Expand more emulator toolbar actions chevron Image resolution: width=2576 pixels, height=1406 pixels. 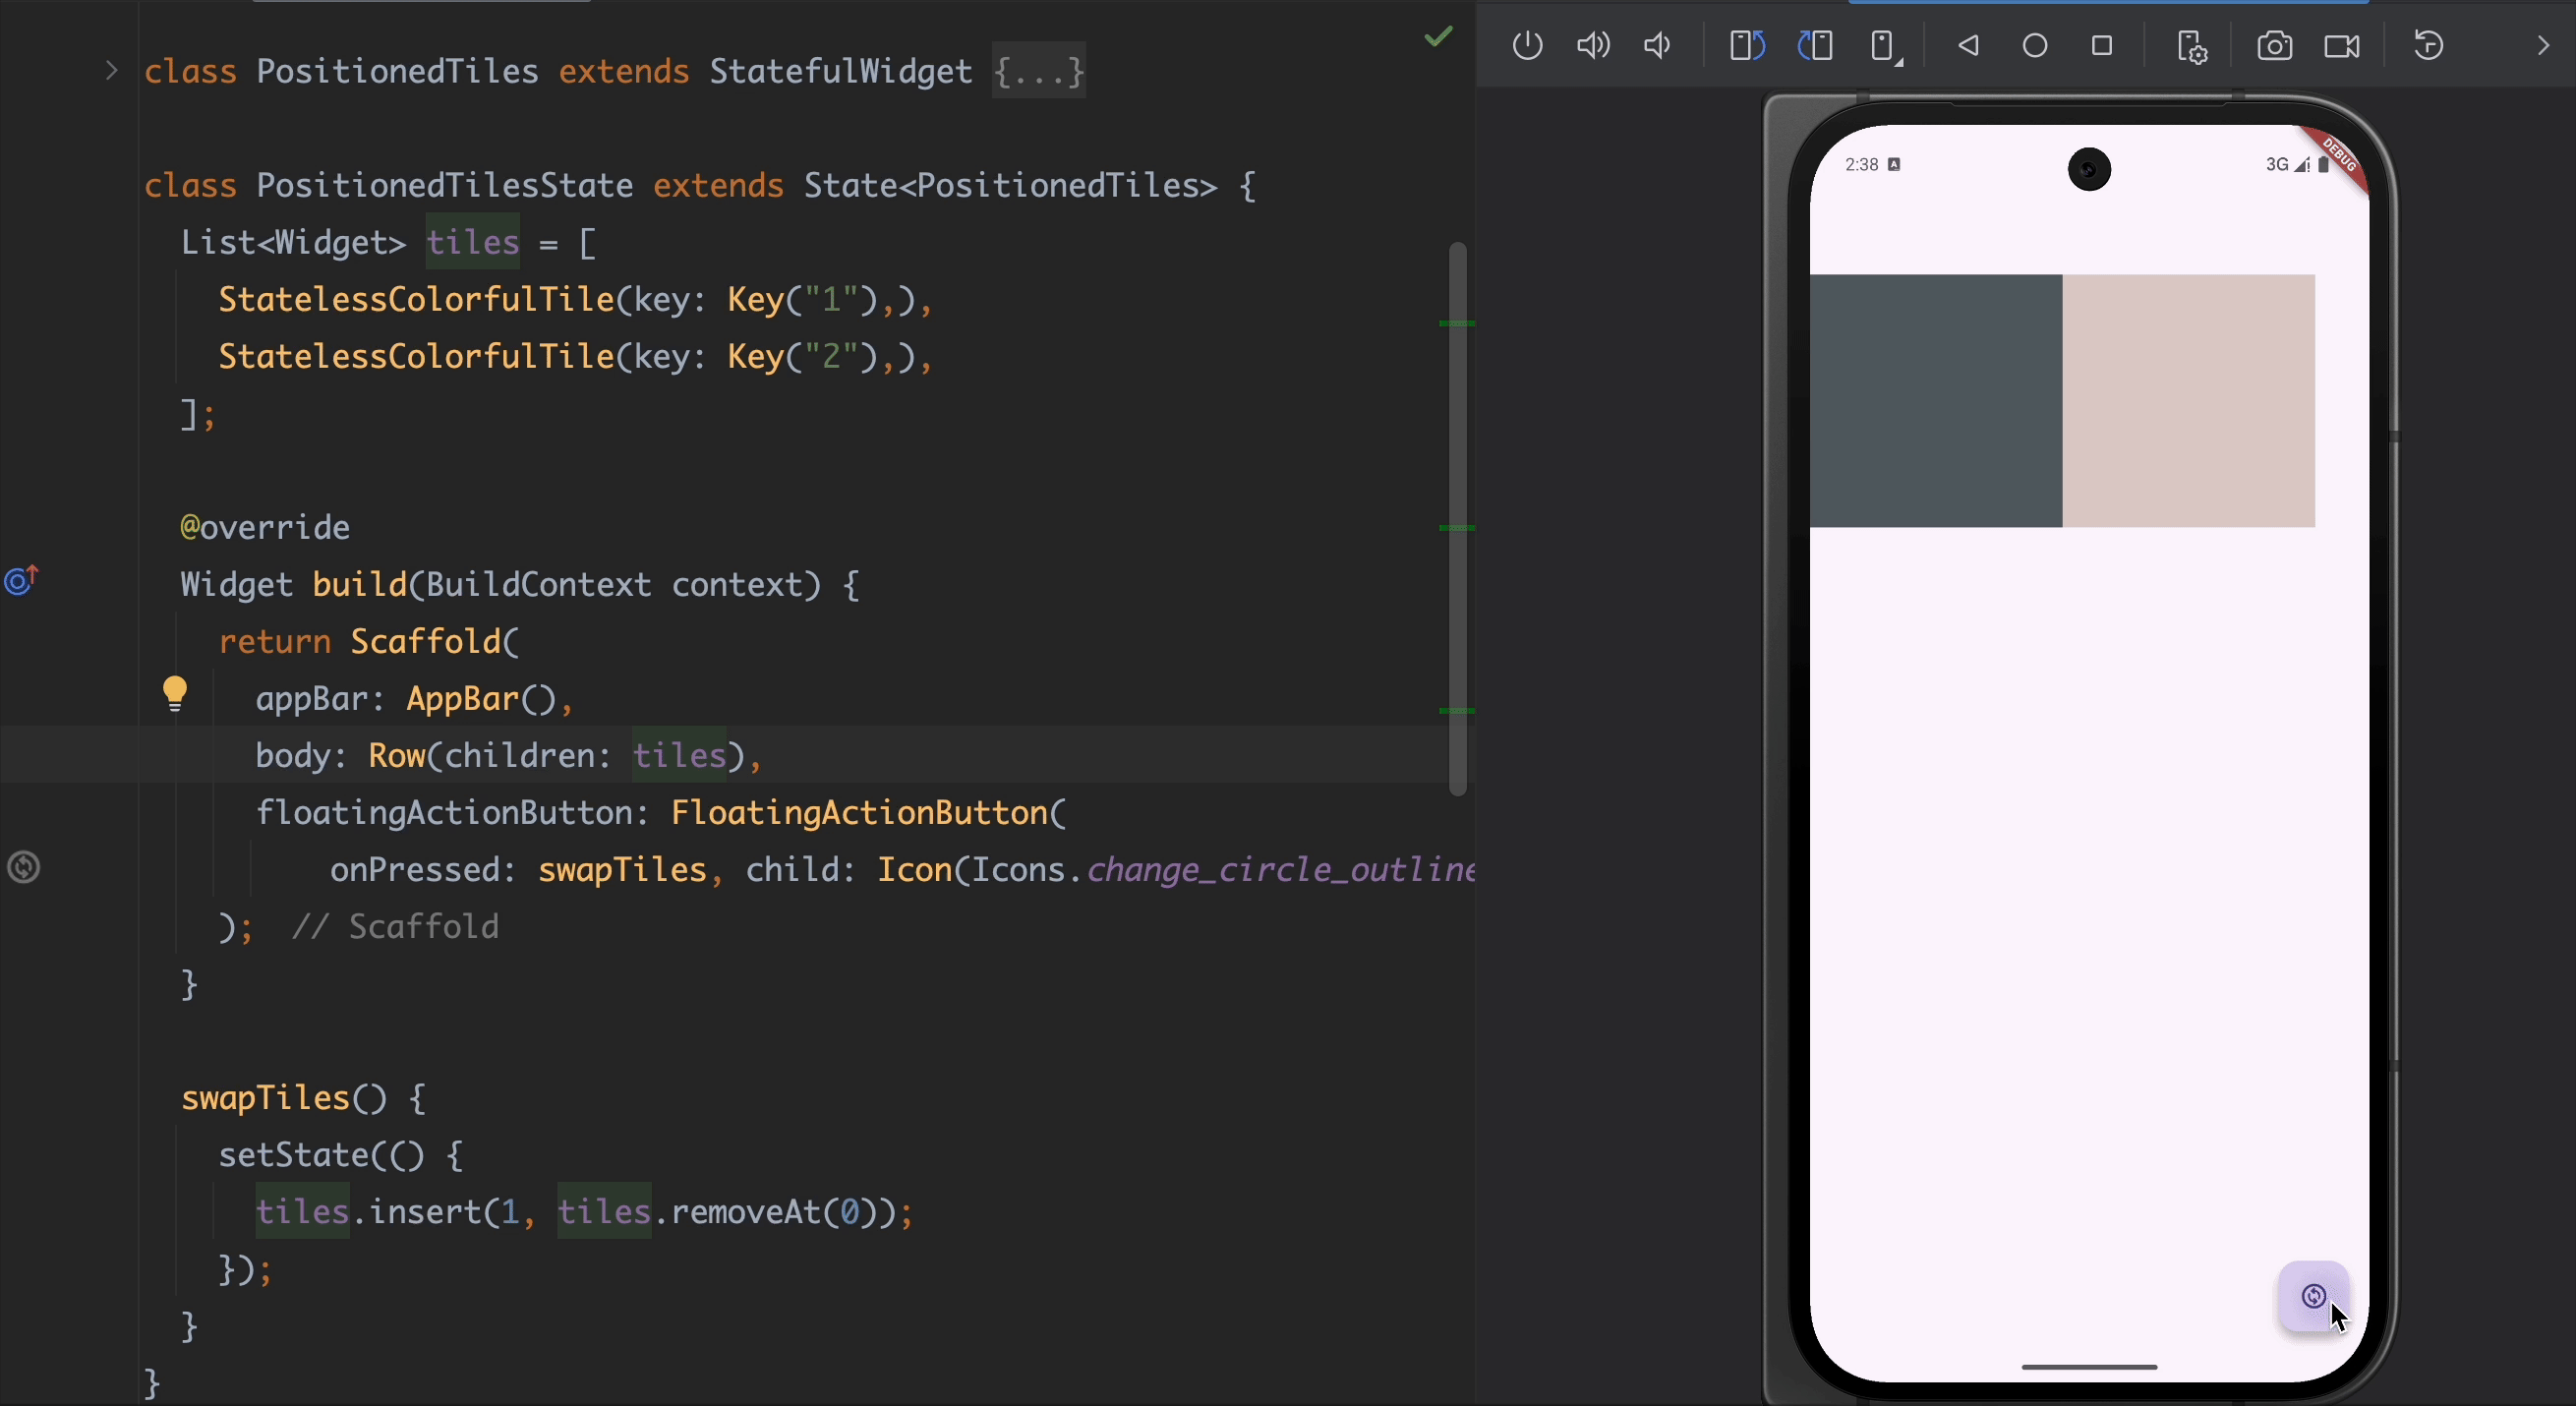tap(2542, 46)
